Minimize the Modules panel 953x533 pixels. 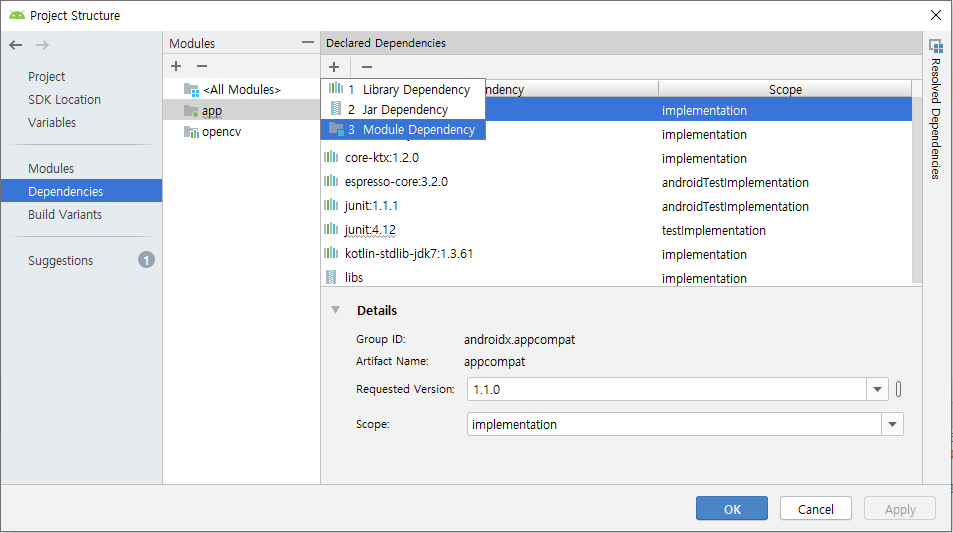pos(307,43)
